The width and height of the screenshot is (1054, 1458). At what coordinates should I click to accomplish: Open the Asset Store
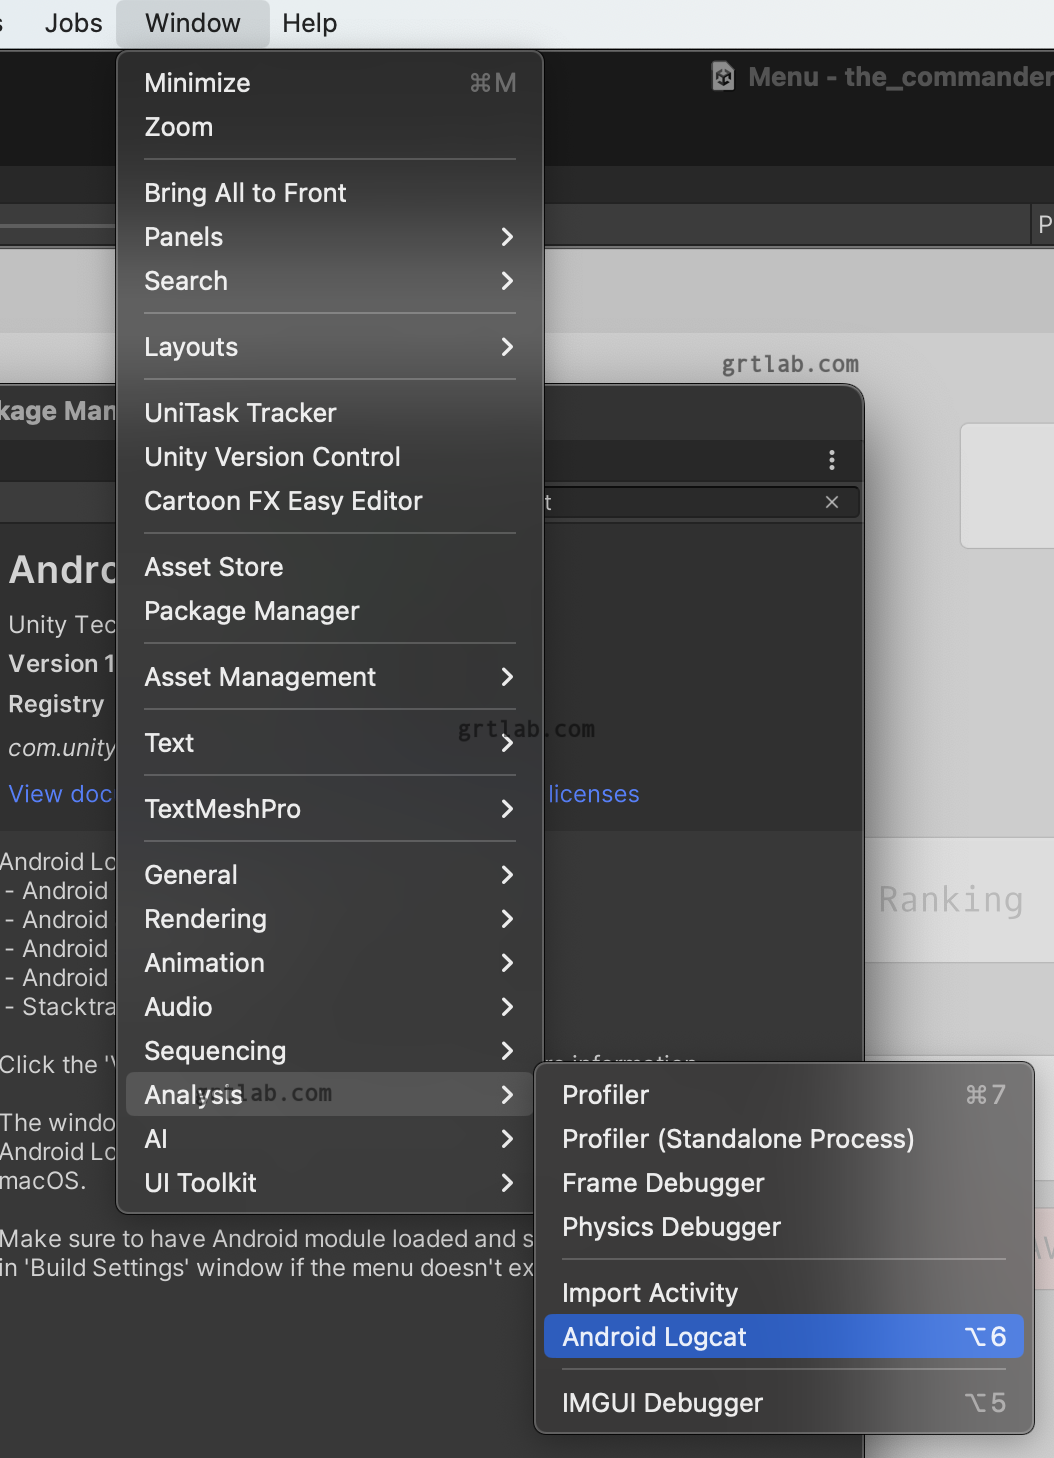click(214, 566)
